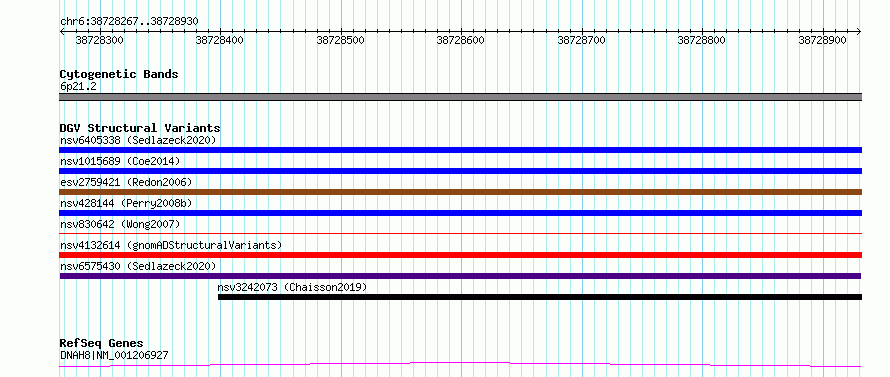Click right arrowhead of the coordinate ruler
Viewport: 890px width, 377px height.
[859, 32]
